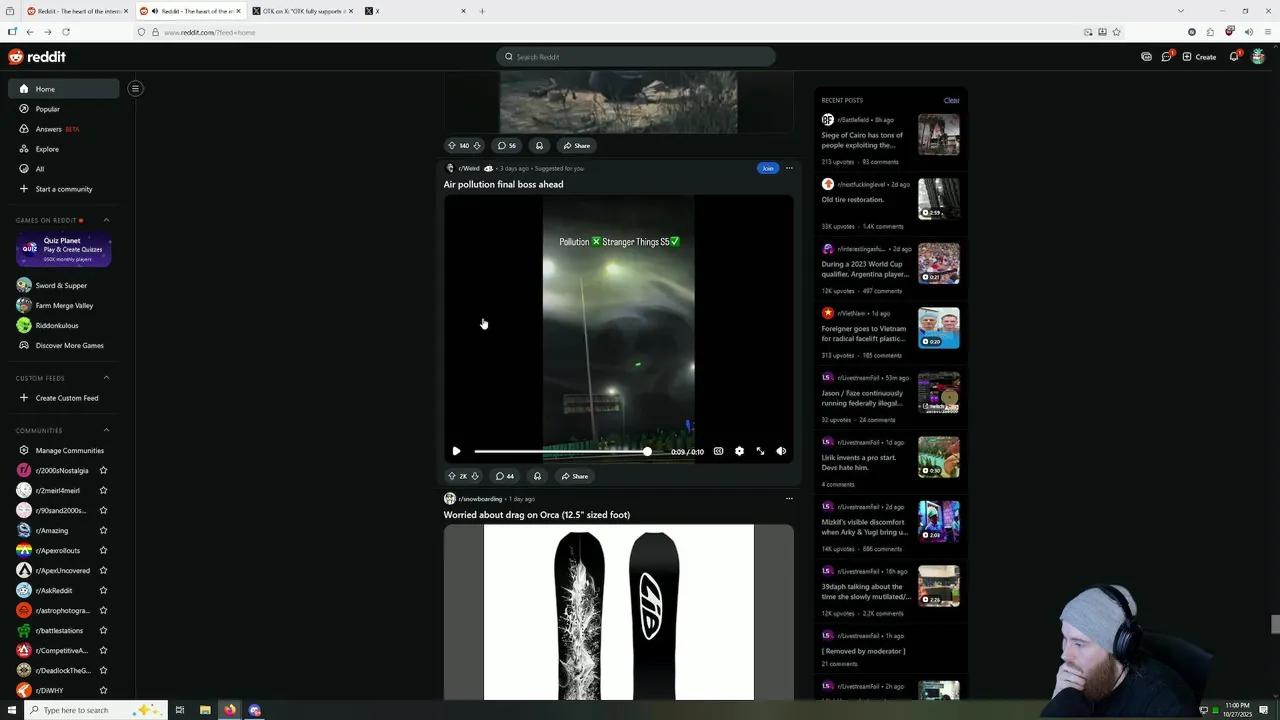Enter video fullscreen mode
Image resolution: width=1280 pixels, height=720 pixels.
(x=760, y=451)
